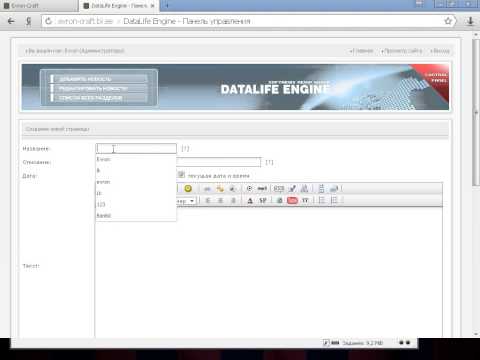Click the align center icon

click(x=220, y=200)
